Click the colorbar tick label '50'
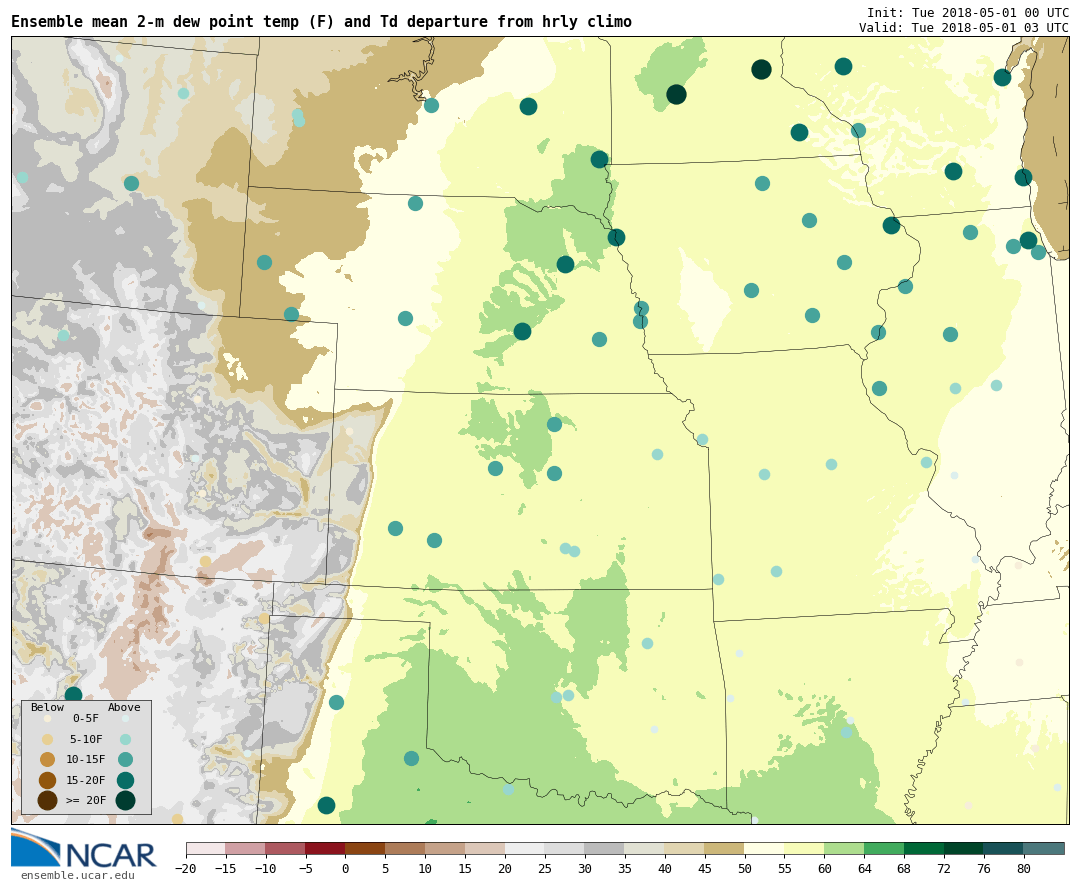This screenshot has height=887, width=1080. click(745, 868)
